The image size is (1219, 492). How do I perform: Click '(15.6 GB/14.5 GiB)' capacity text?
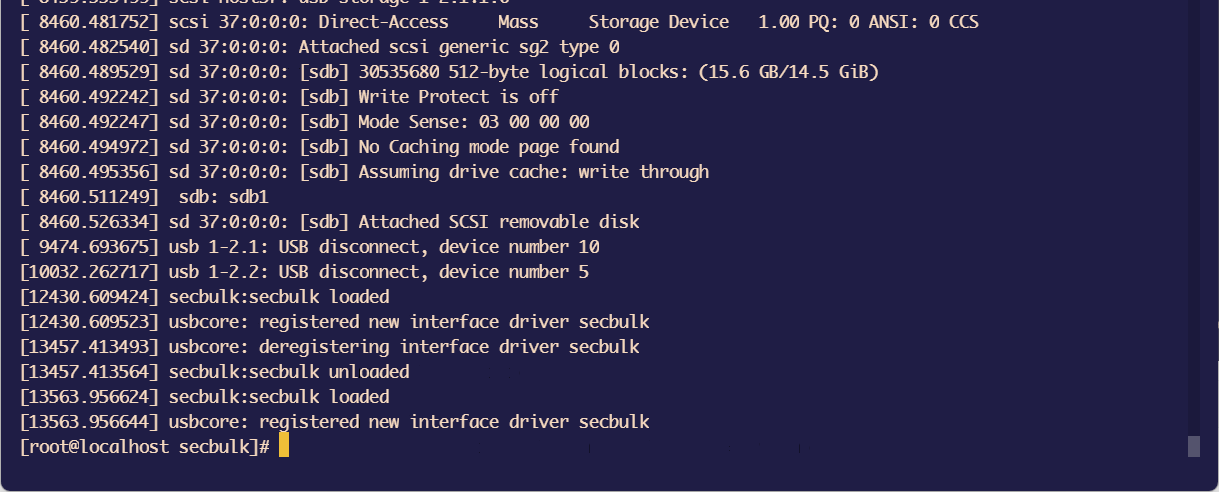coord(784,72)
